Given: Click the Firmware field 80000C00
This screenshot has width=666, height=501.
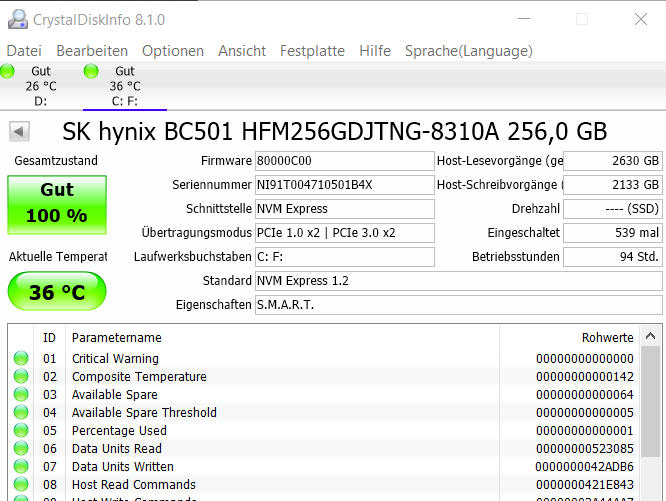Looking at the screenshot, I should pos(344,161).
